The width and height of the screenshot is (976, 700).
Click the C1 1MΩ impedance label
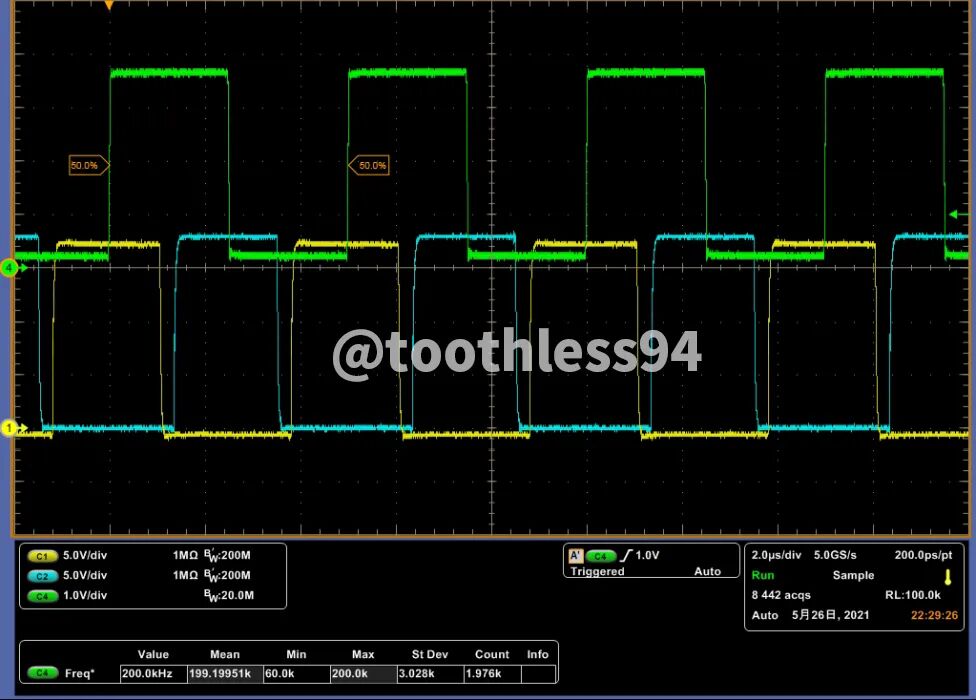click(x=185, y=555)
